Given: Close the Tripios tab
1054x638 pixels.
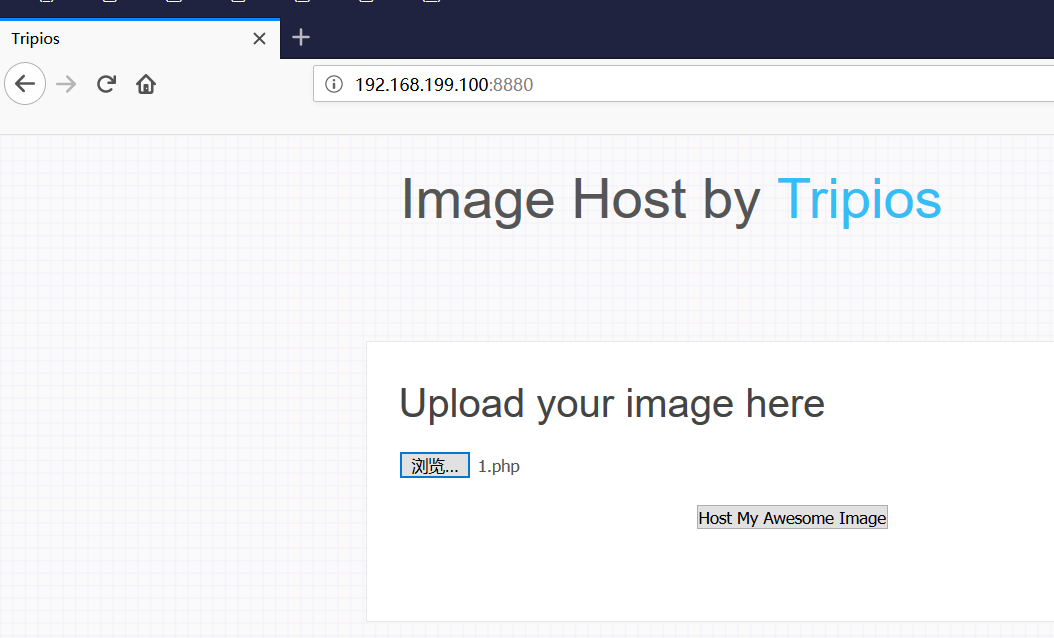Looking at the screenshot, I should (x=259, y=38).
